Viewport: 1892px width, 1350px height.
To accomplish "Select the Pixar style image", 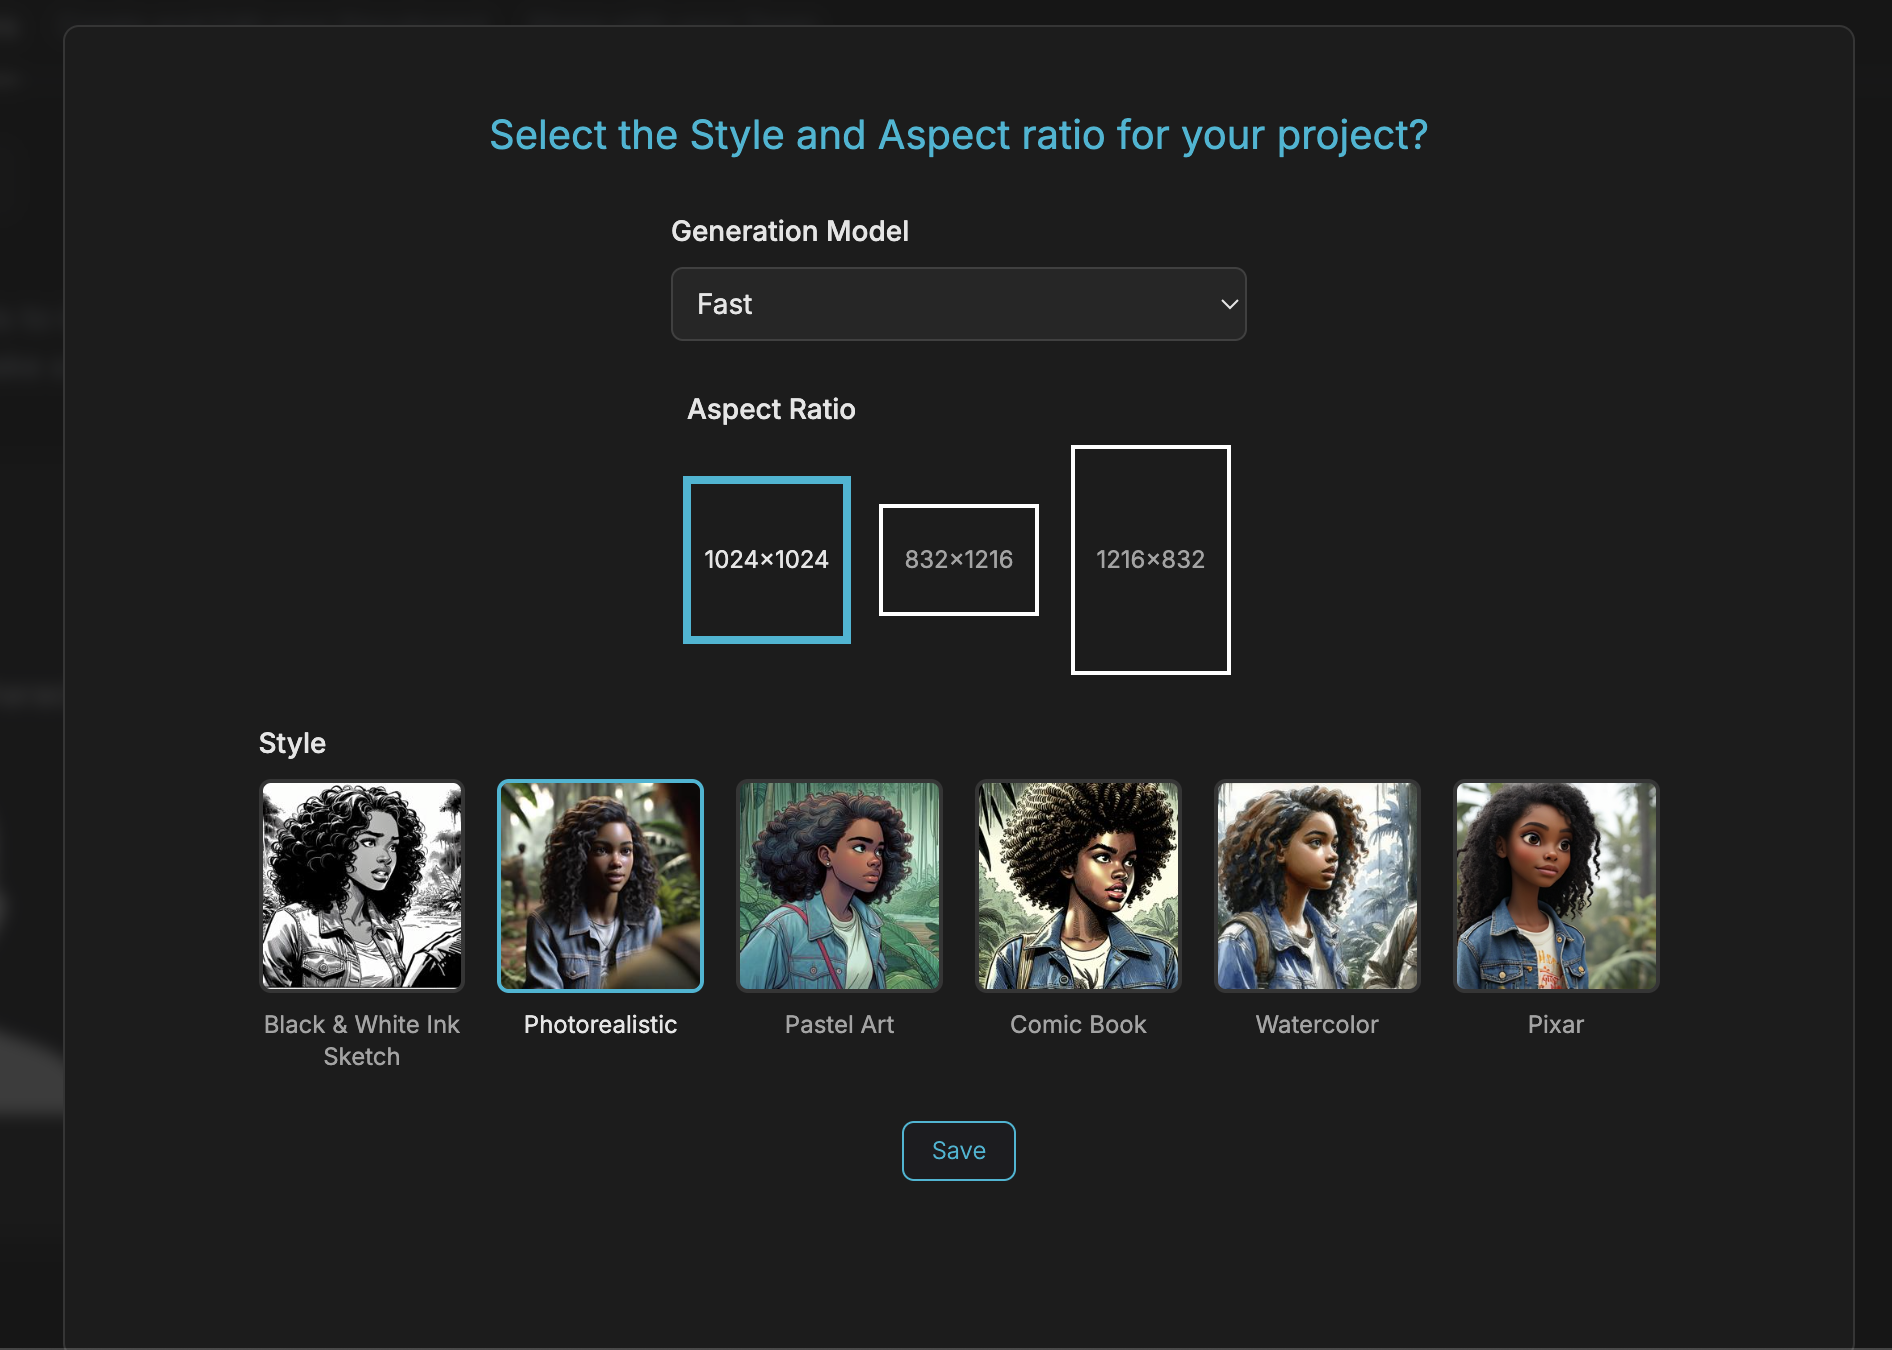I will 1555,886.
